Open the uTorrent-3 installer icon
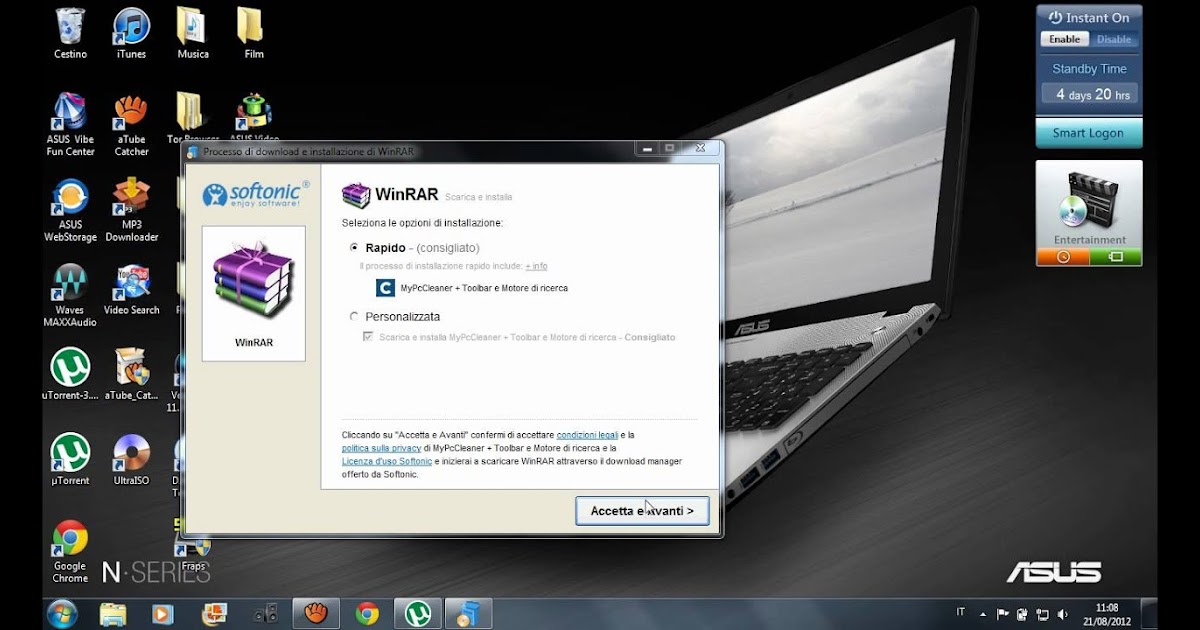1200x630 pixels. [70, 375]
